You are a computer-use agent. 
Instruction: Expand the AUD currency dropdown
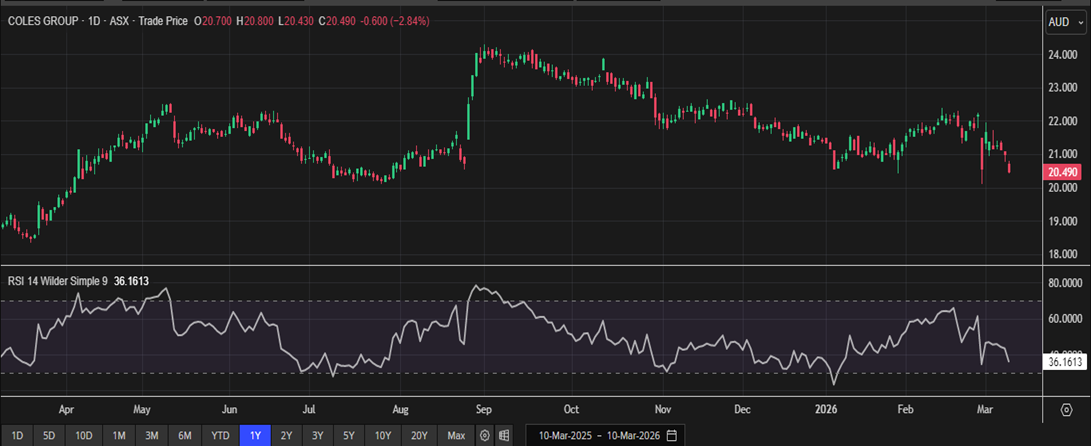pos(1064,21)
